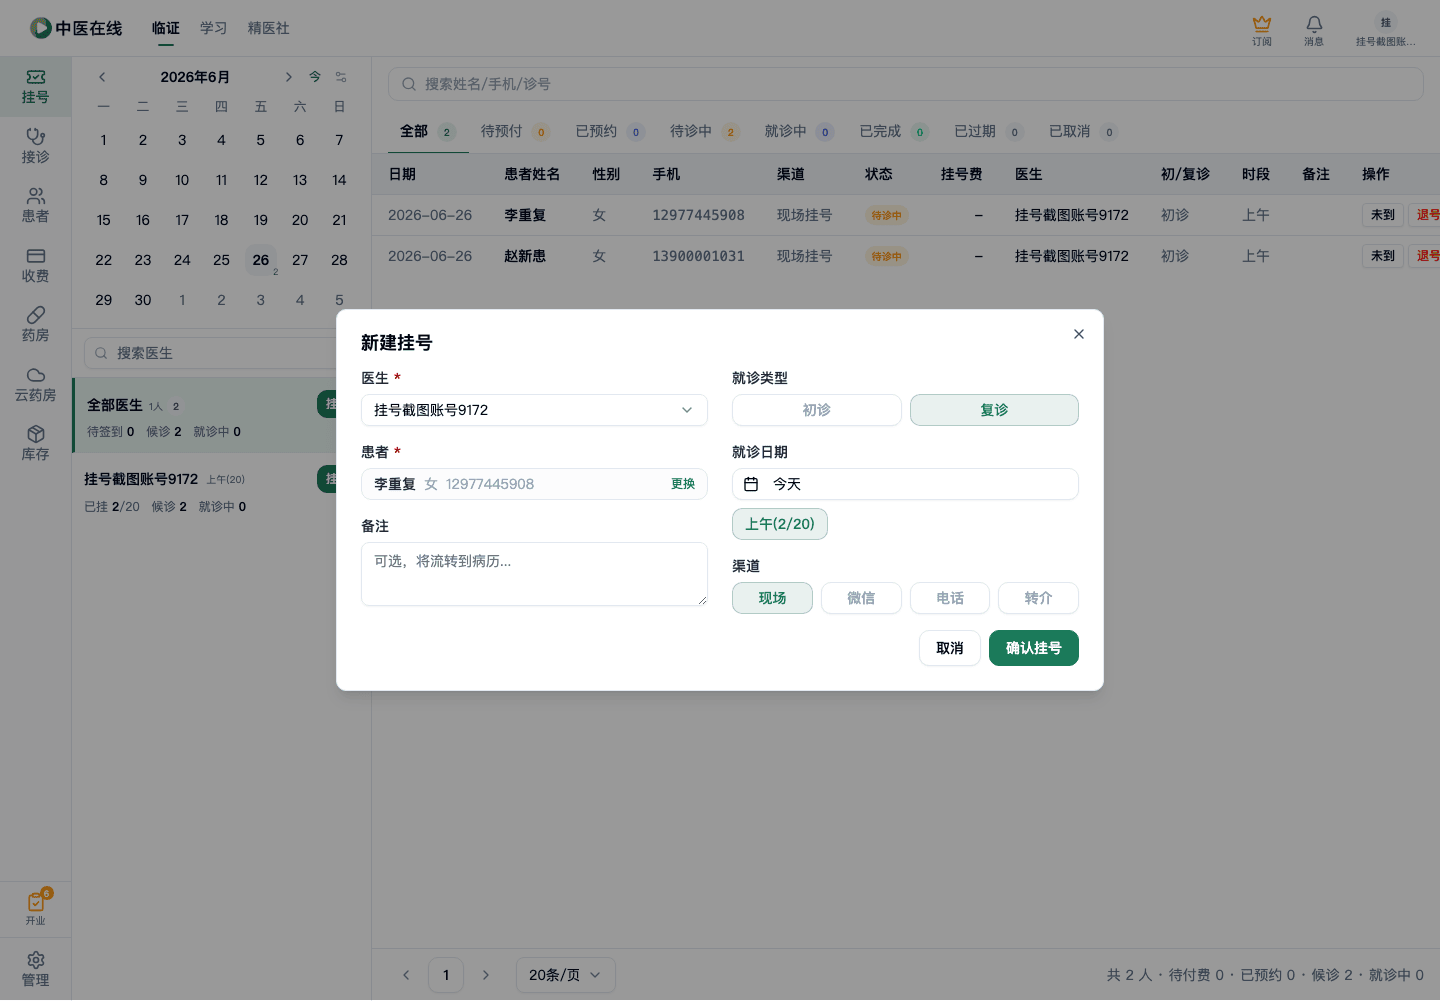Open the 医生 dropdown in dialog
This screenshot has width=1440, height=1001.
click(x=534, y=410)
